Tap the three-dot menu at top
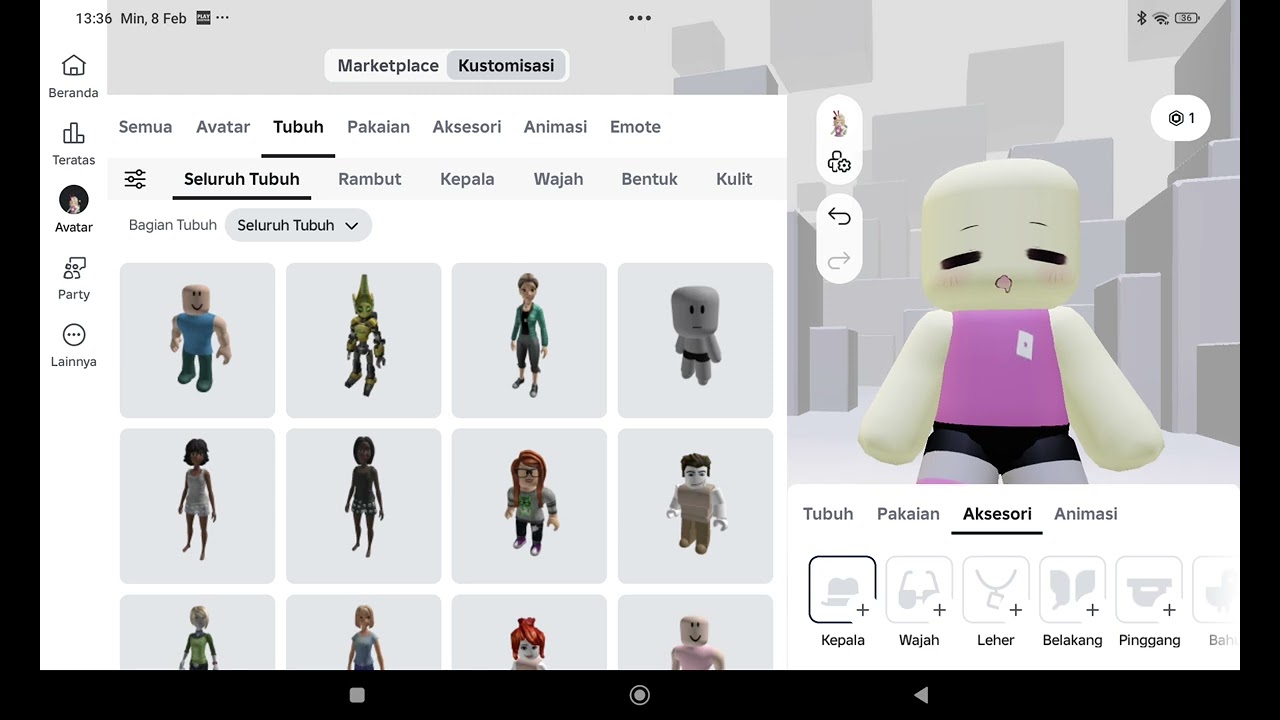This screenshot has width=1280, height=720. [640, 18]
